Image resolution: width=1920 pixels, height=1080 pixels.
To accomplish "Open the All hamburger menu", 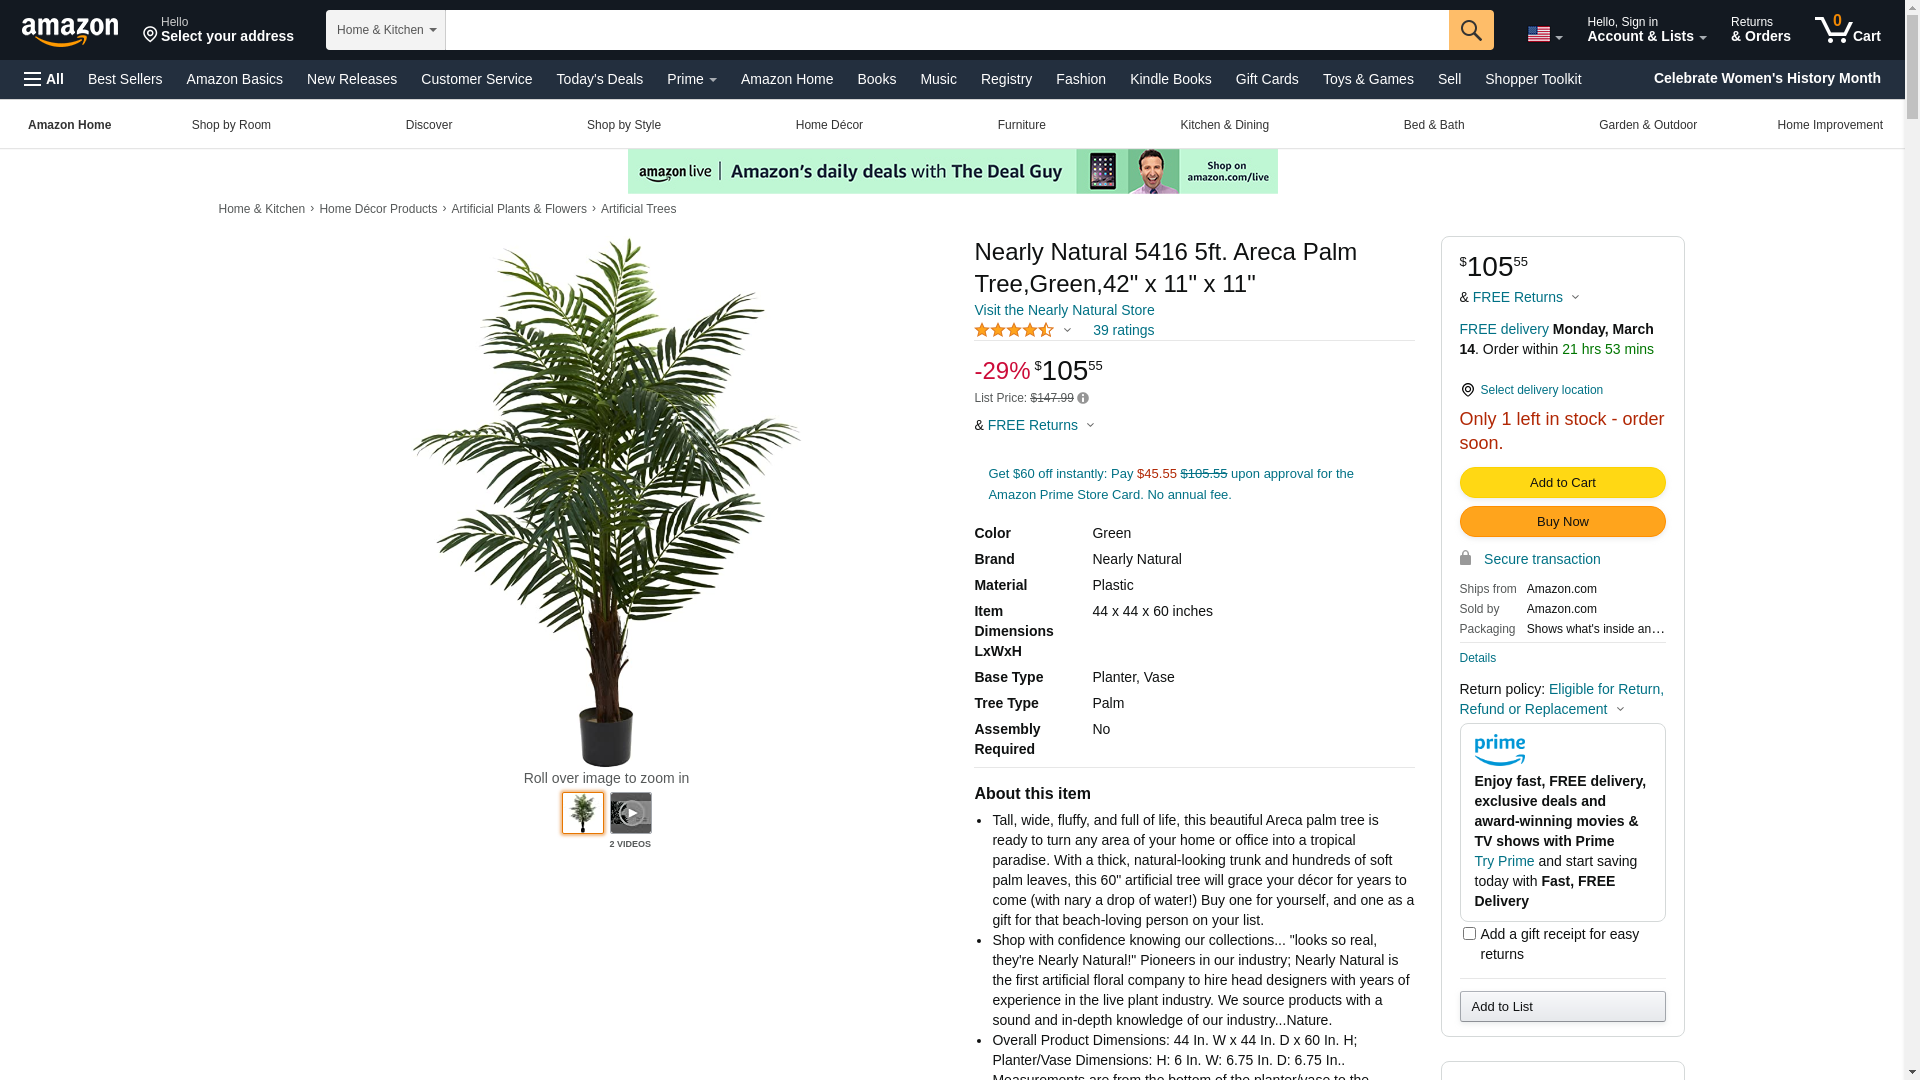I will click(44, 79).
